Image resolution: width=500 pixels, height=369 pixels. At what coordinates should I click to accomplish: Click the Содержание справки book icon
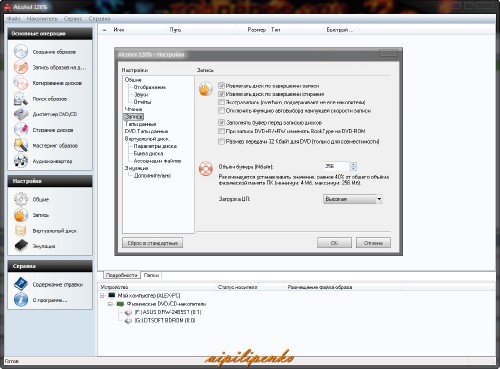point(21,284)
